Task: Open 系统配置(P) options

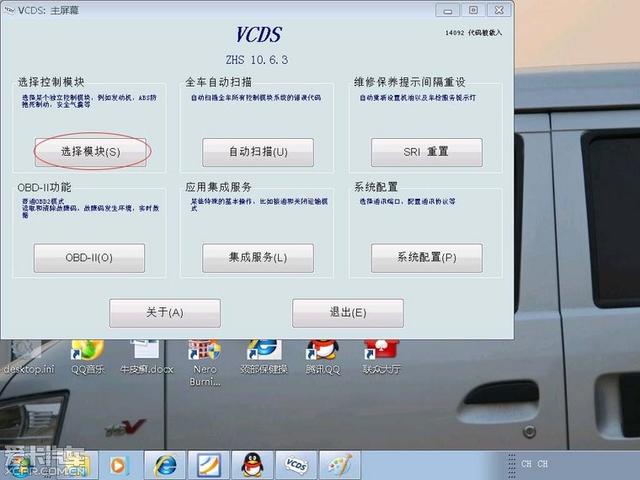Action: click(426, 258)
